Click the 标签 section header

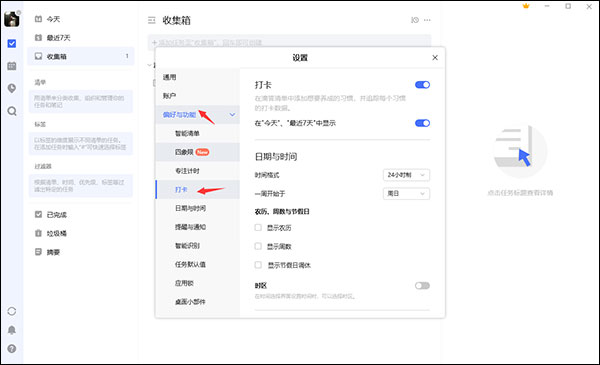[40, 124]
